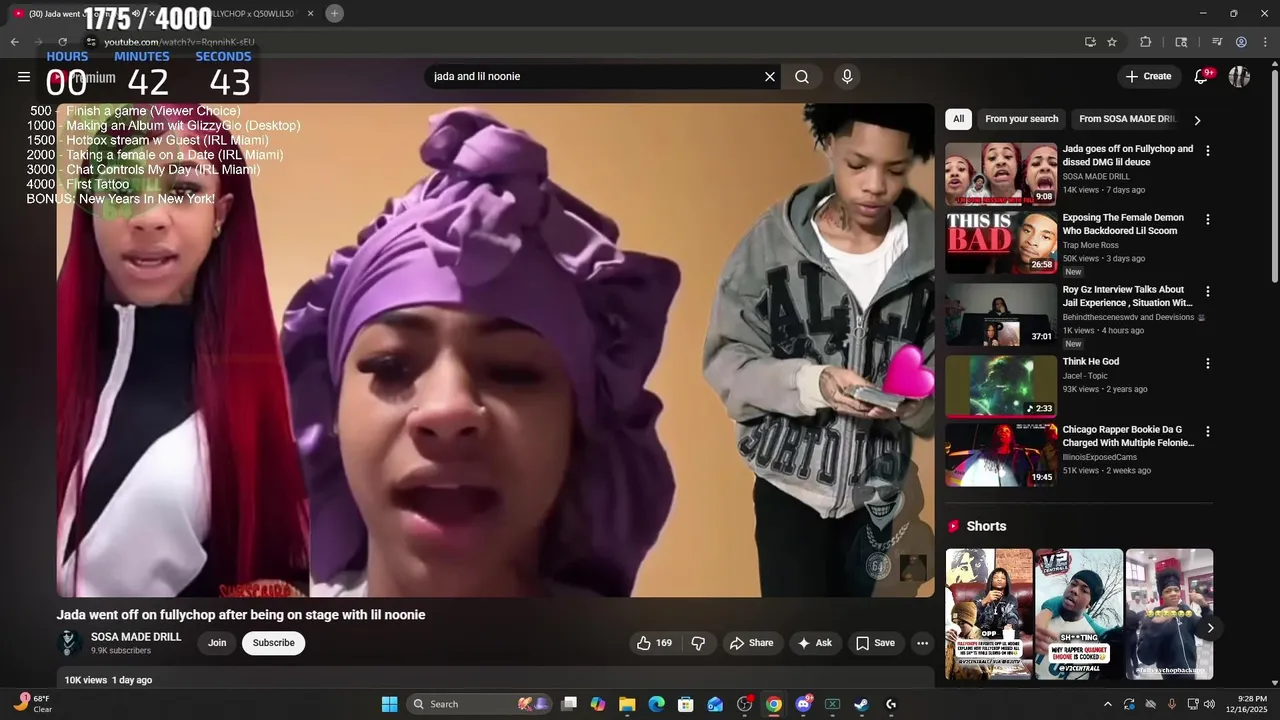Open the middle Shorts thumbnail

(1079, 614)
